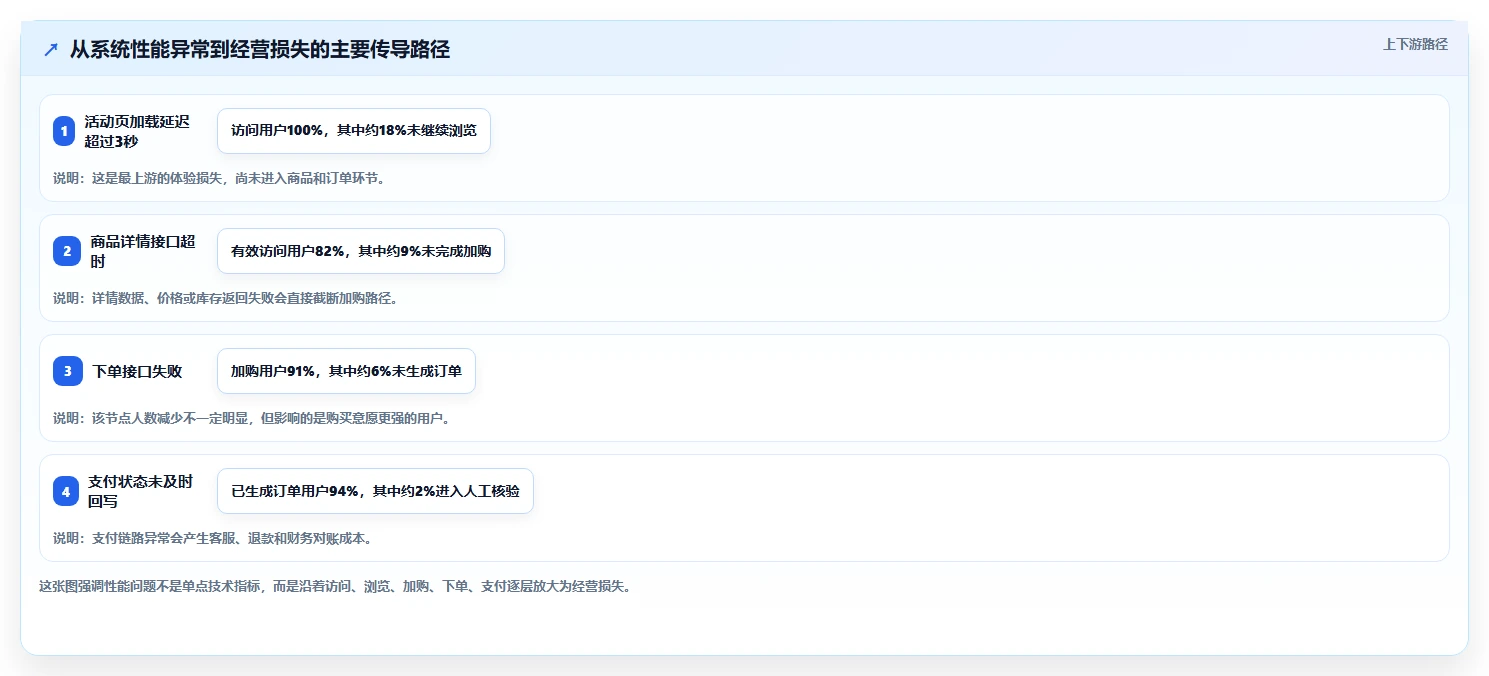The image size is (1489, 676).
Task: Click the 下单接口失败 step label
Action: (138, 371)
